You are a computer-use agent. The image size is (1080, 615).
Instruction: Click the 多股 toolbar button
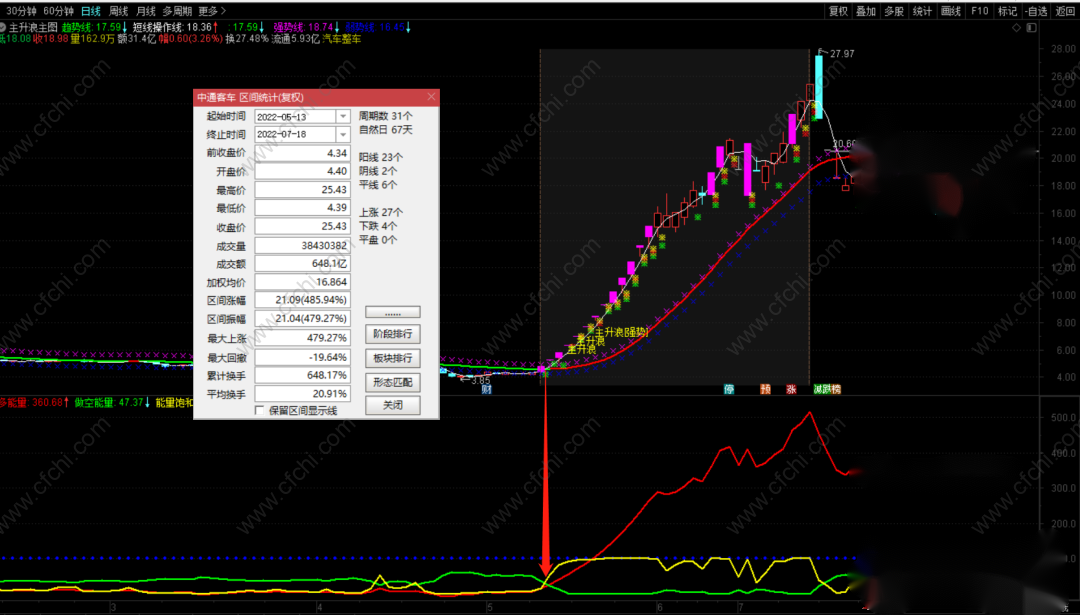coord(894,11)
